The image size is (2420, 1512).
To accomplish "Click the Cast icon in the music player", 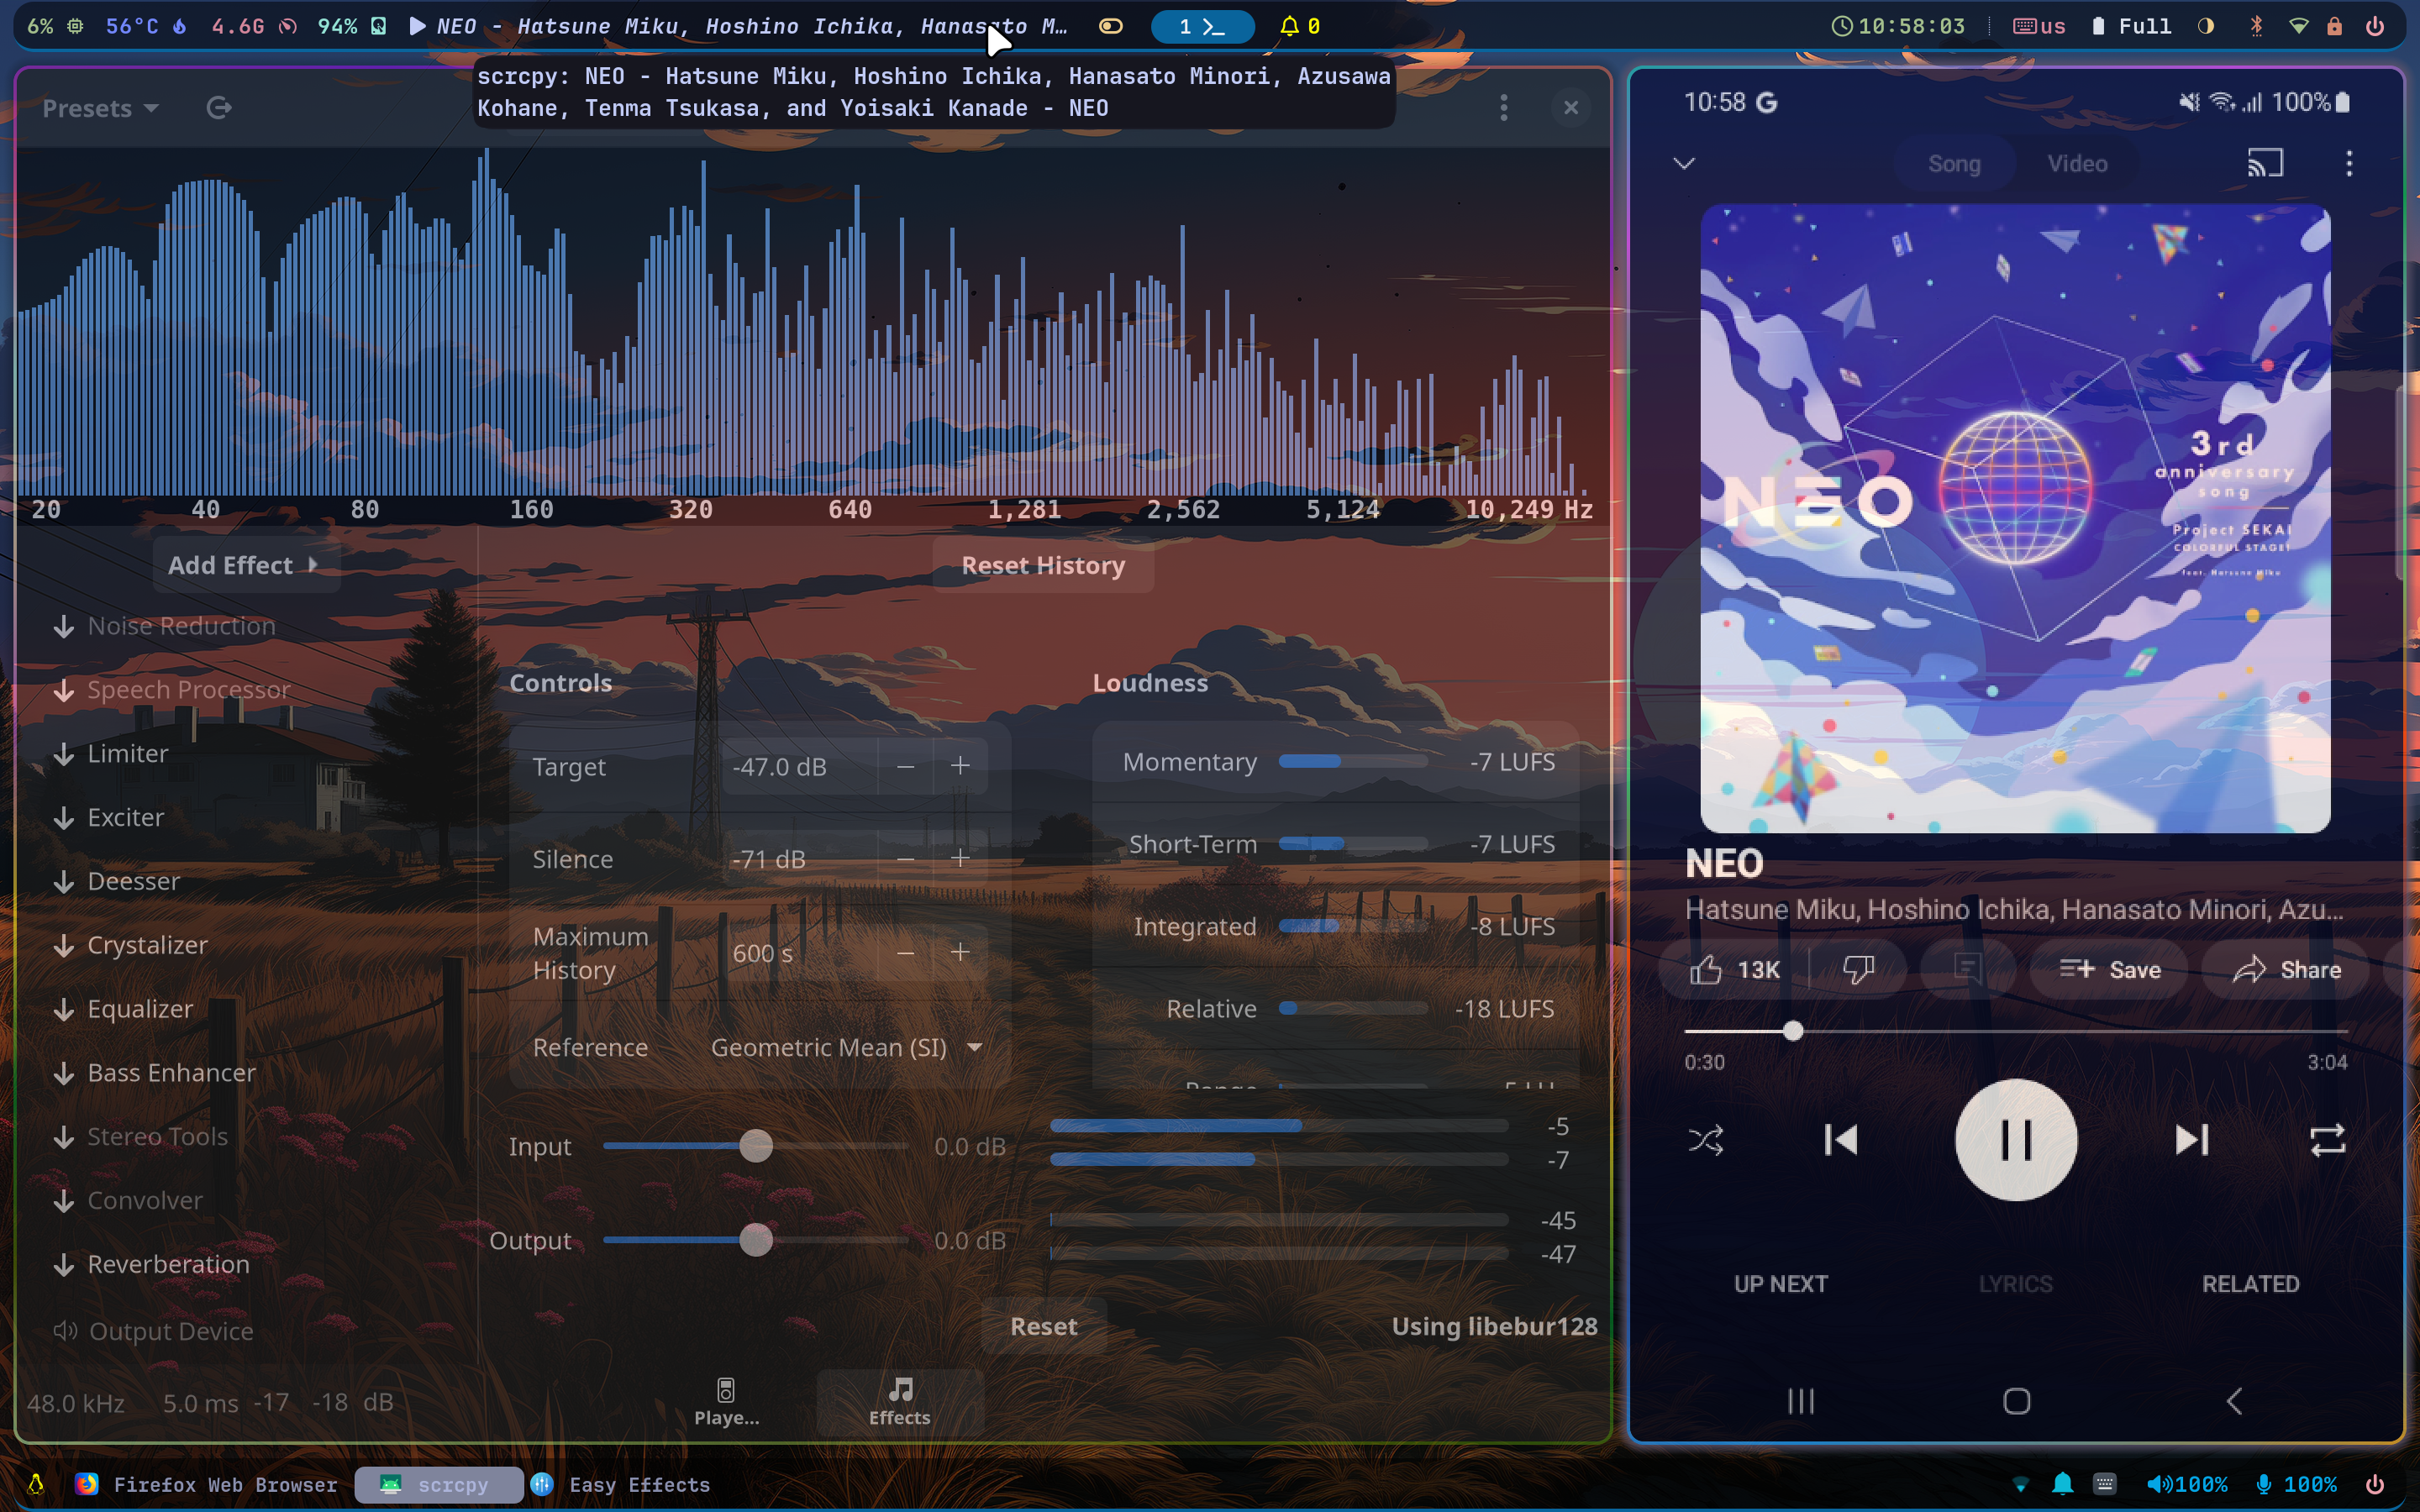I will [x=2265, y=163].
